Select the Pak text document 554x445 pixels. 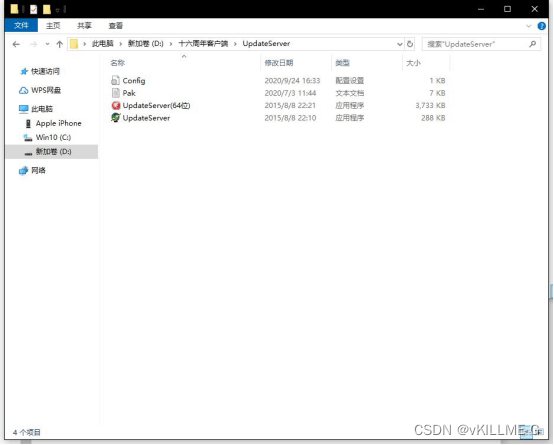[x=129, y=93]
